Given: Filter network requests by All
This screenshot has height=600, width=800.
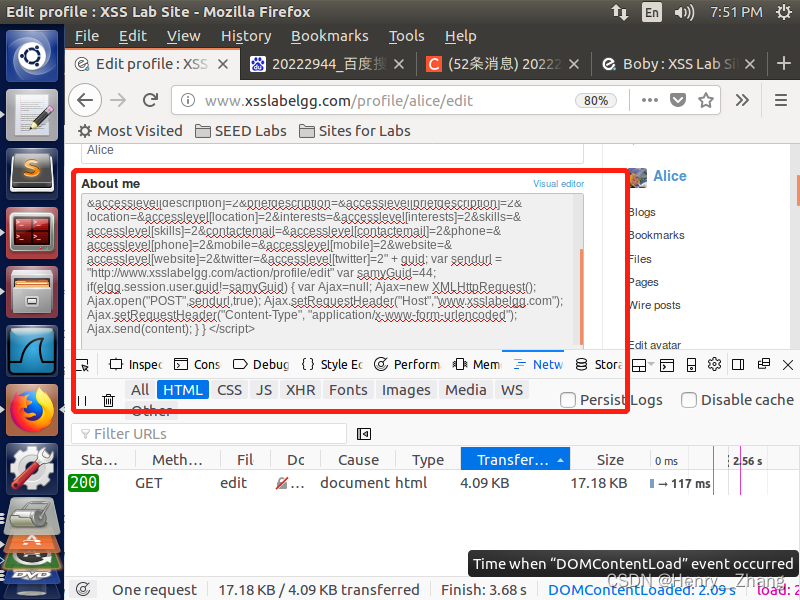Looking at the screenshot, I should pos(140,390).
